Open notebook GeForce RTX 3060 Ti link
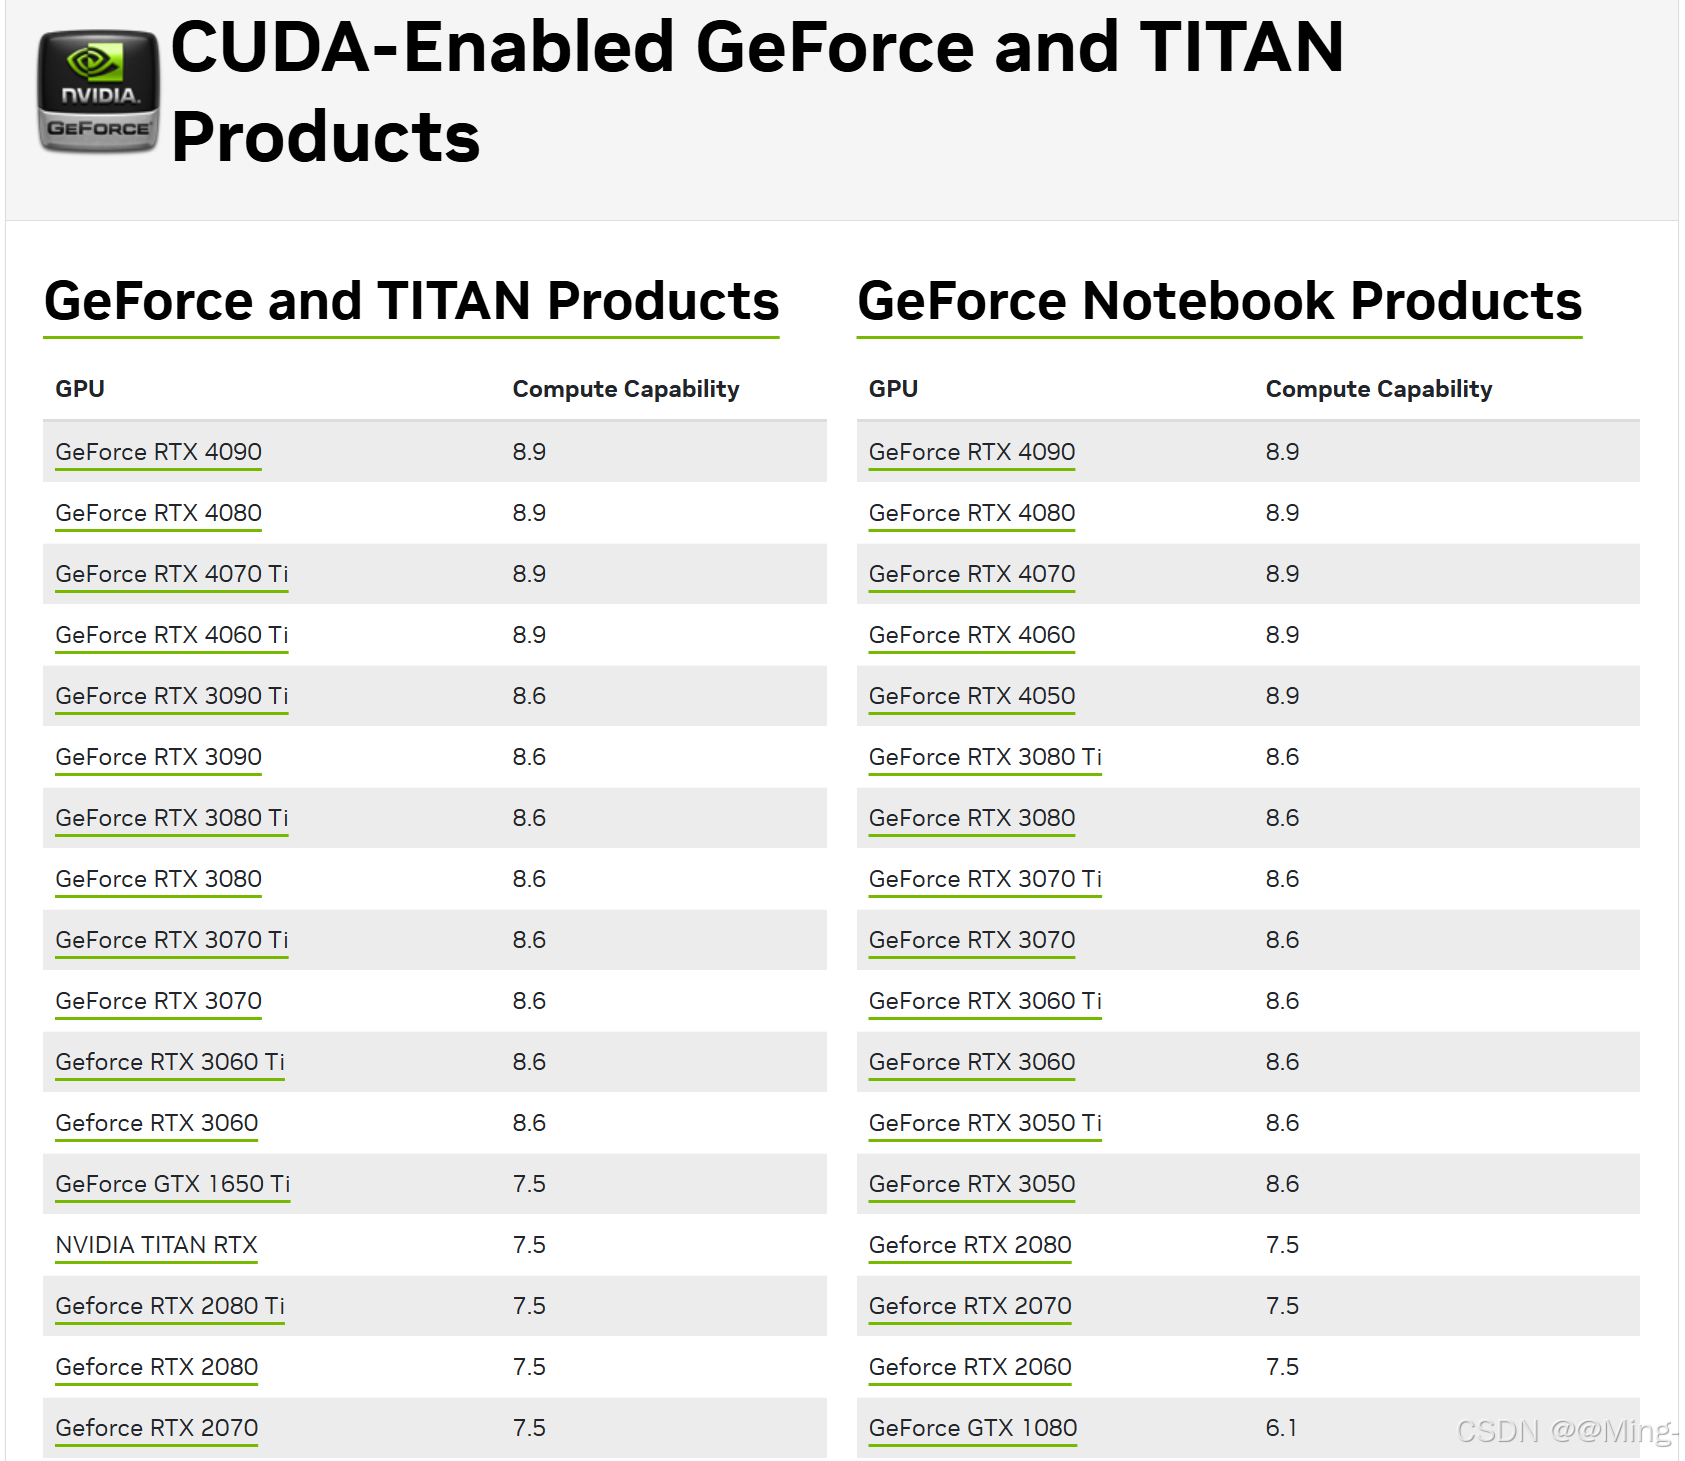1685x1461 pixels. pyautogui.click(x=985, y=1001)
